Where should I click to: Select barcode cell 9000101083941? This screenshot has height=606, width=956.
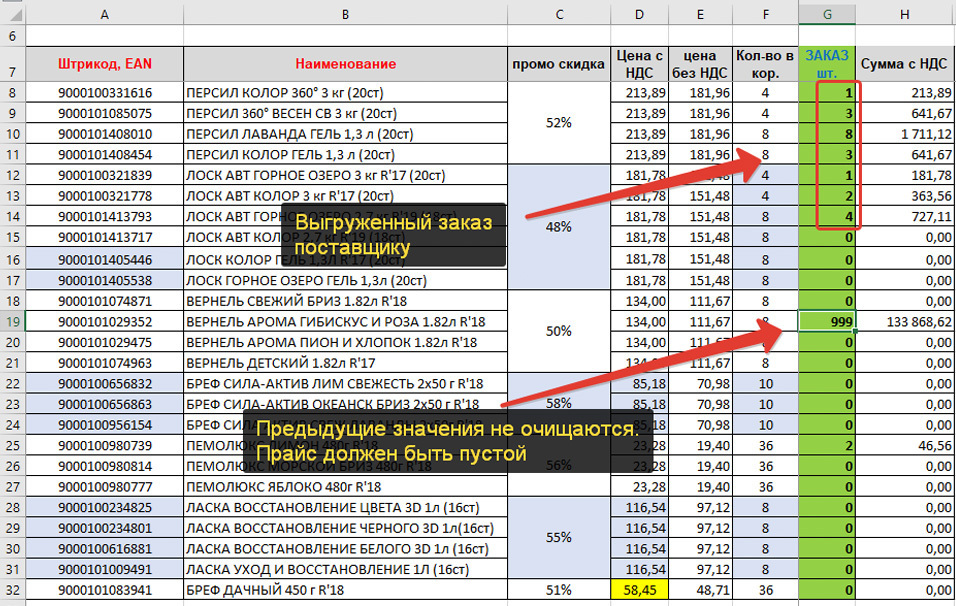tap(104, 590)
